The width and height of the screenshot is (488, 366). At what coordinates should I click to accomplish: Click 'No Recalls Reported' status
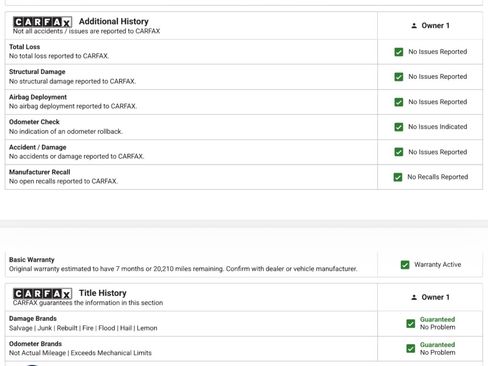click(438, 177)
